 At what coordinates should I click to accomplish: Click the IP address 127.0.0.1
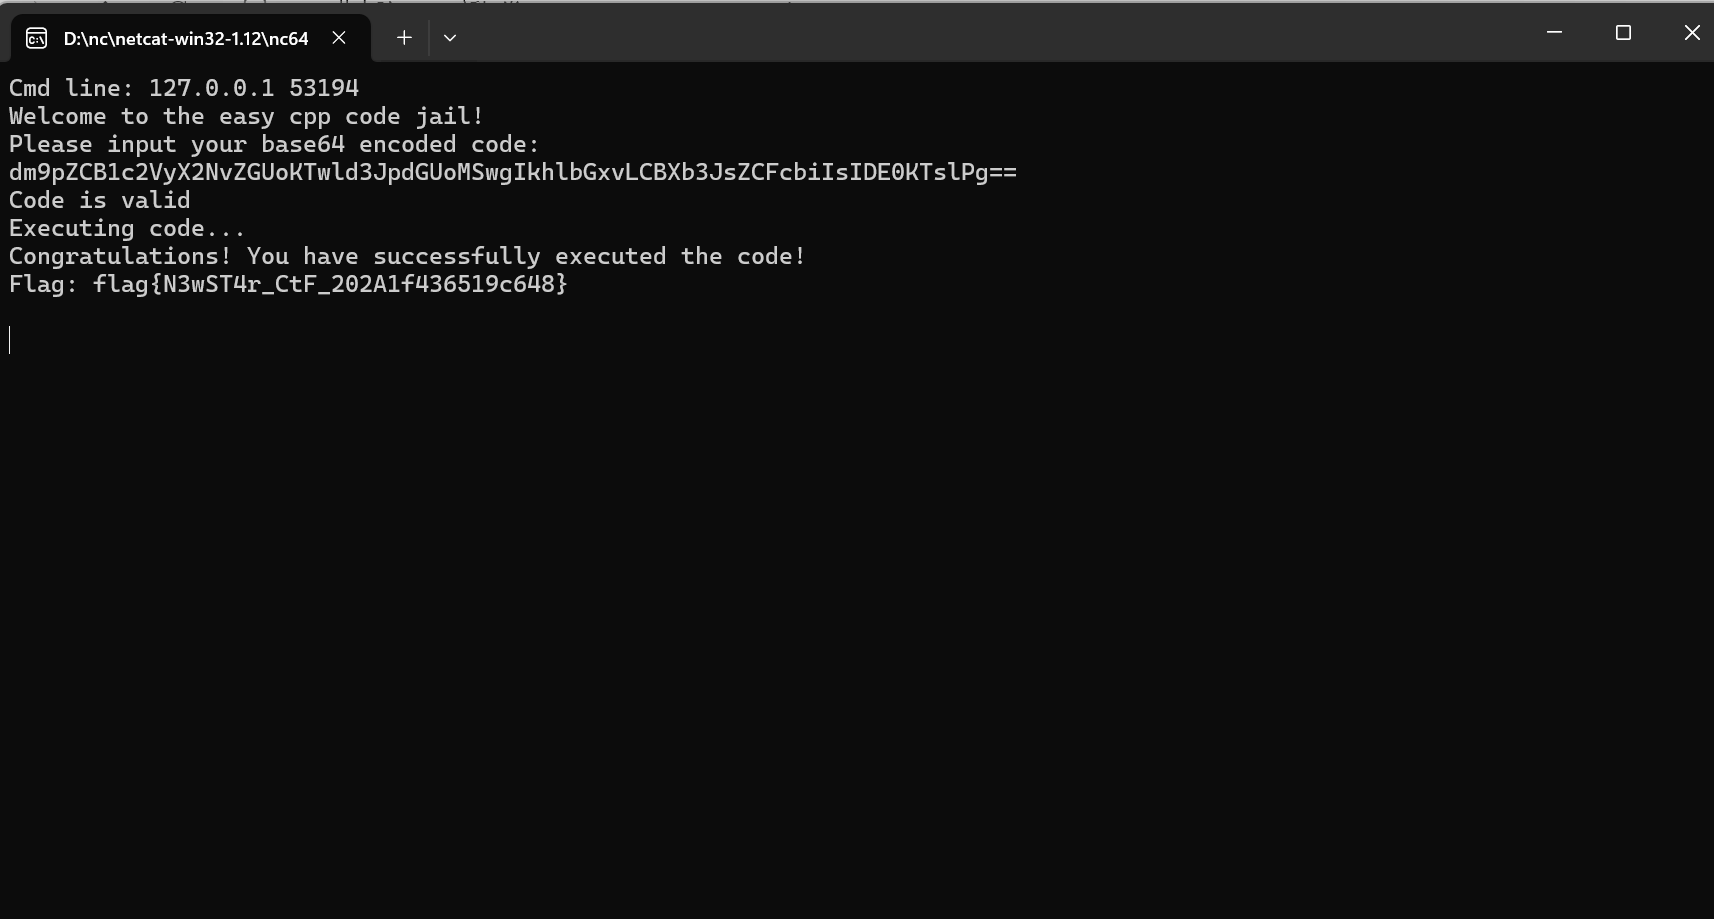click(211, 88)
